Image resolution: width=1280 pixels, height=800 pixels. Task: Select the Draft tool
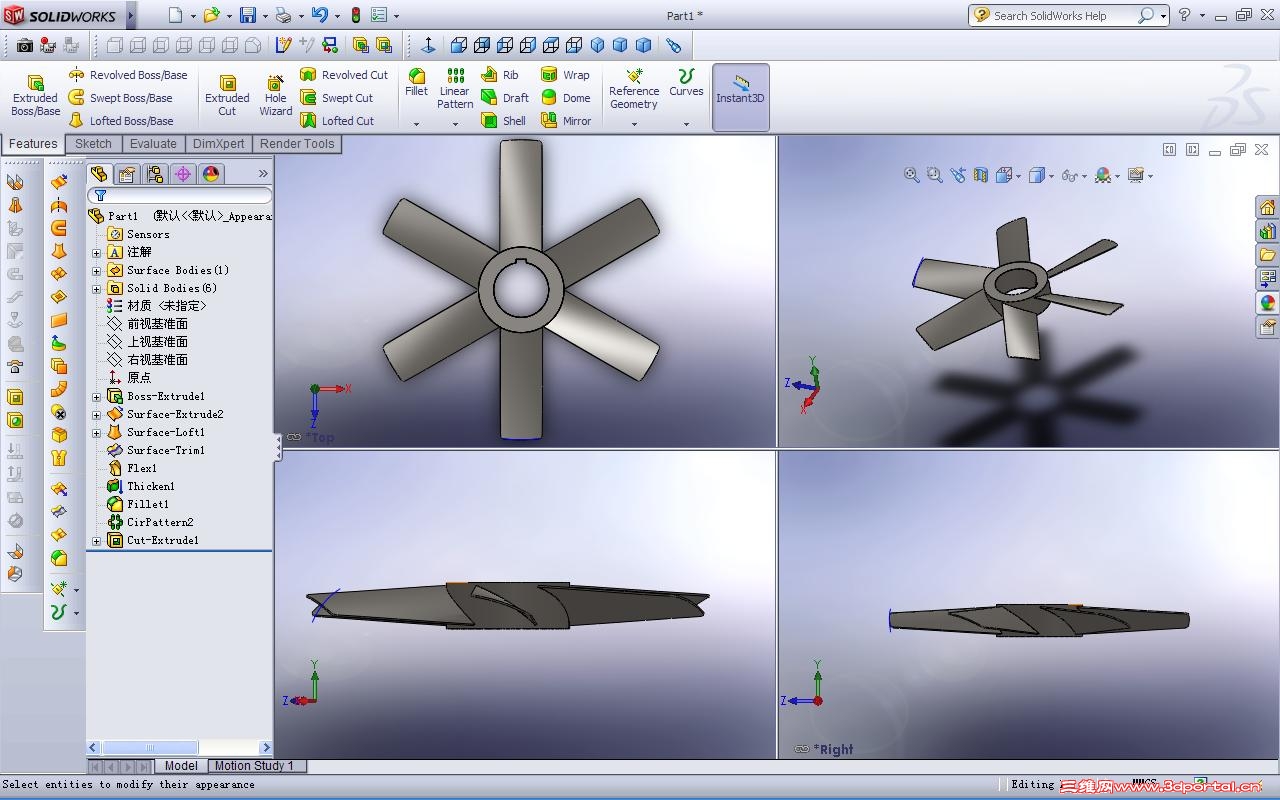pos(505,98)
